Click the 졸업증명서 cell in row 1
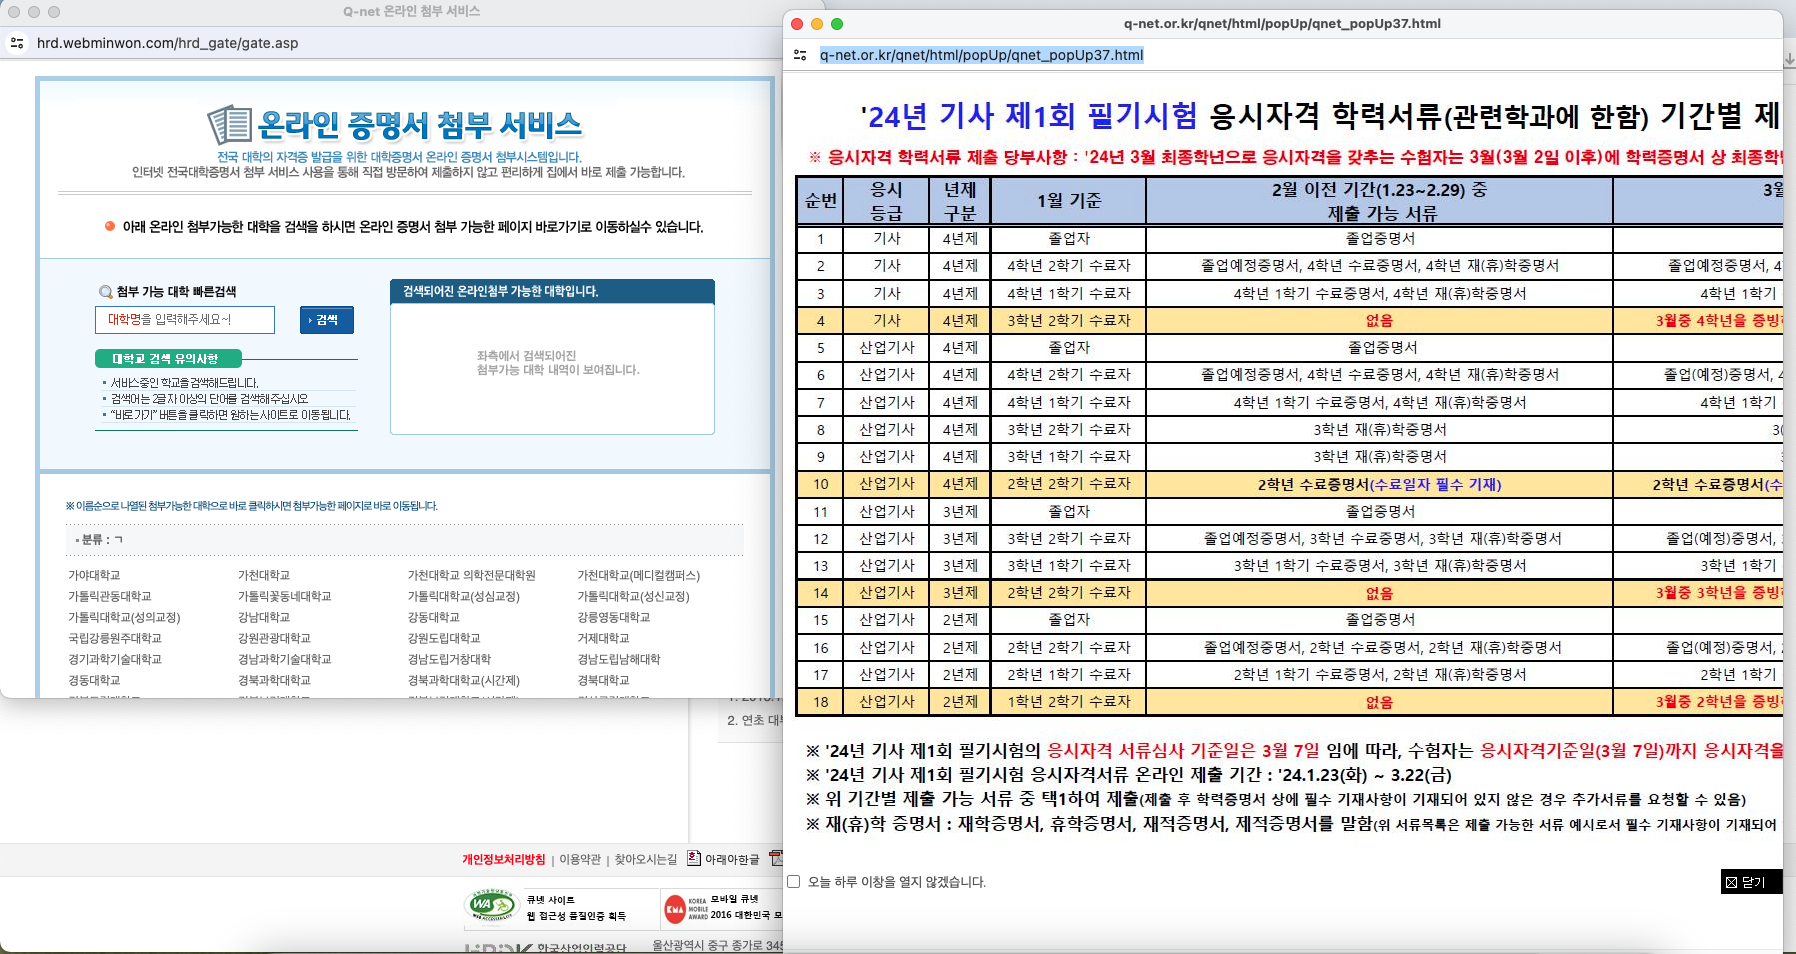The image size is (1796, 954). pyautogui.click(x=1379, y=239)
